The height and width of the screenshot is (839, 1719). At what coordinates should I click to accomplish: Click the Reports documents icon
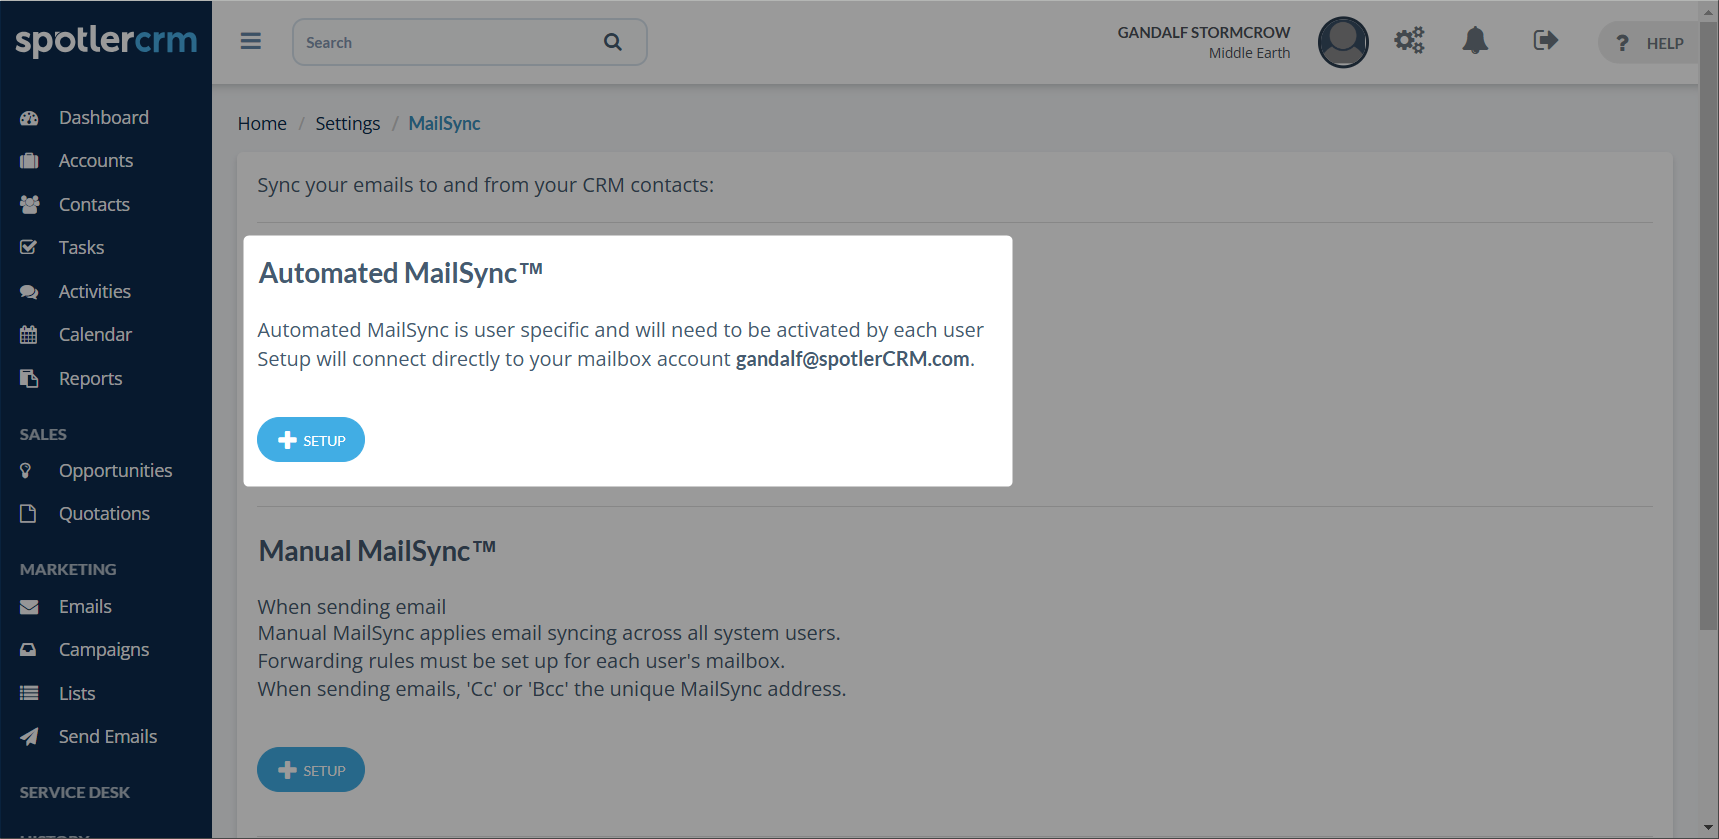tap(29, 378)
